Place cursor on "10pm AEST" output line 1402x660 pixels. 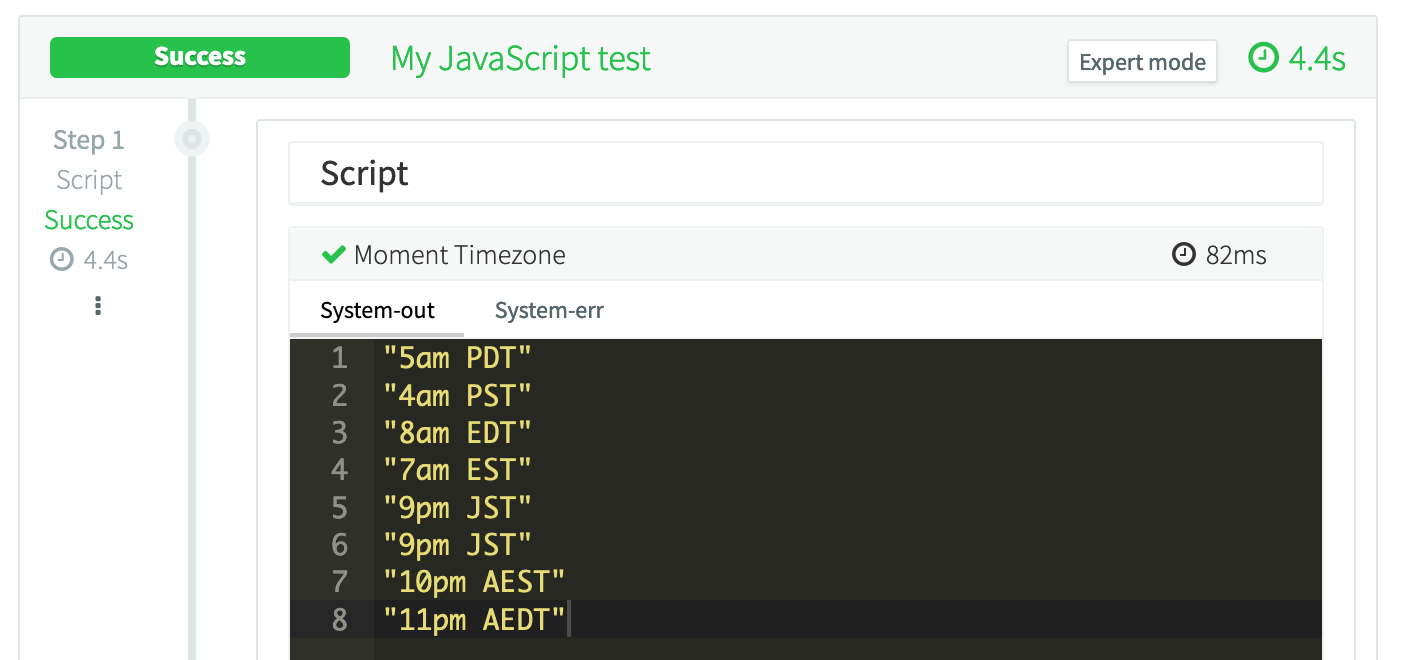(x=474, y=582)
